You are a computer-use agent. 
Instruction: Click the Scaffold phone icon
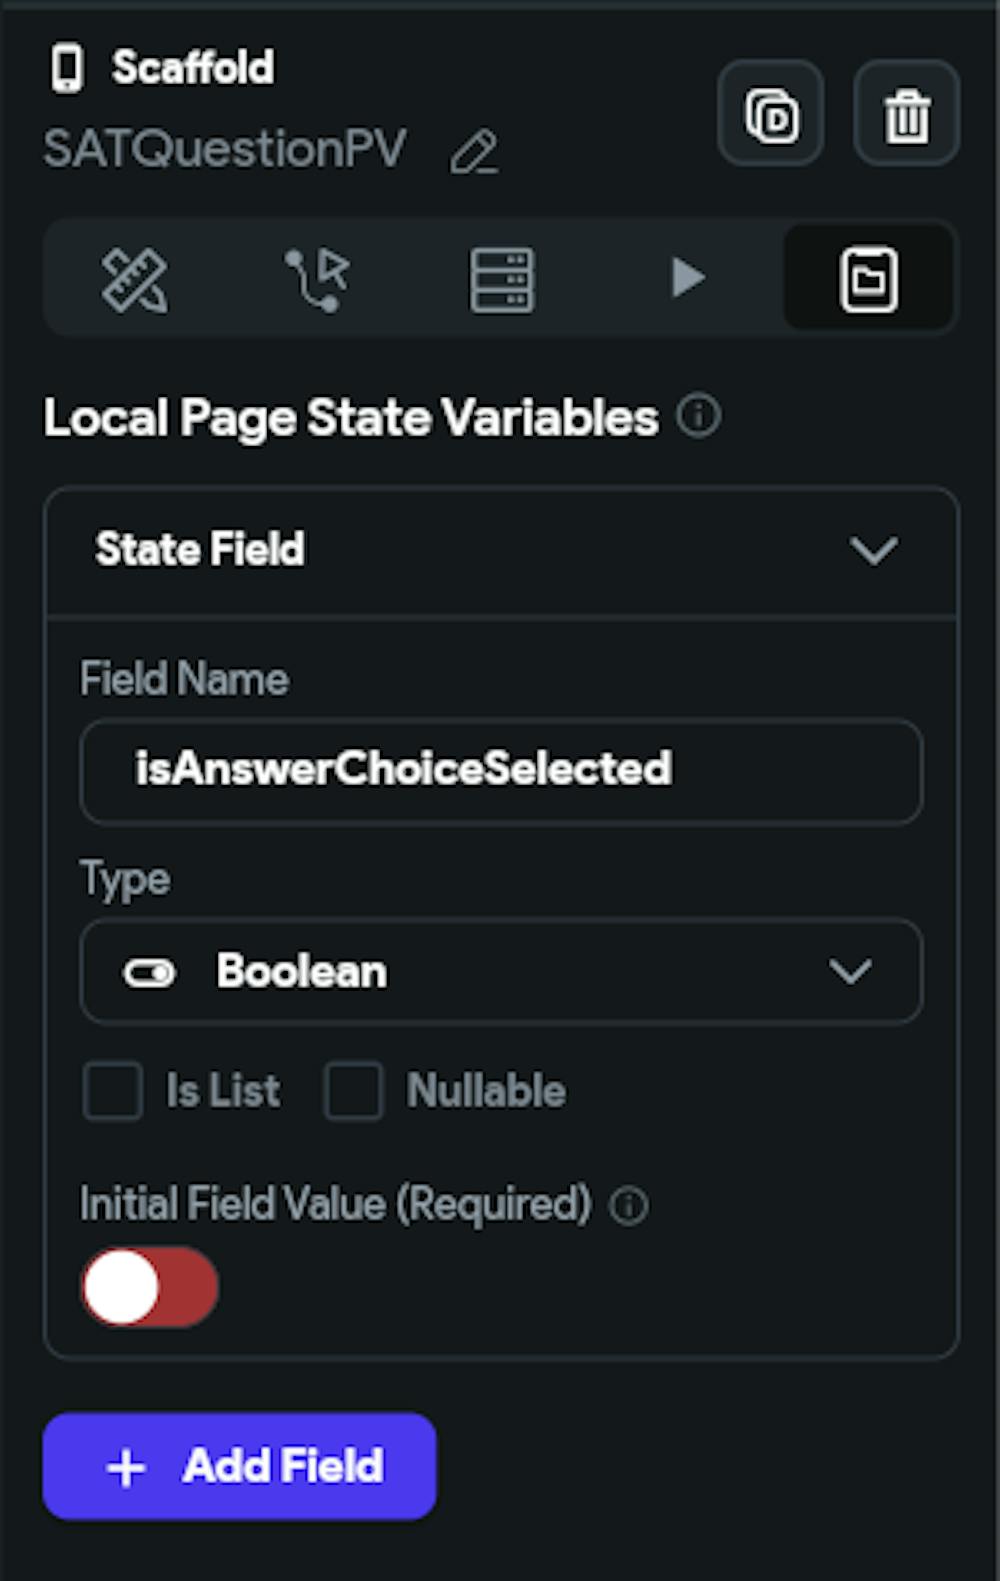67,68
